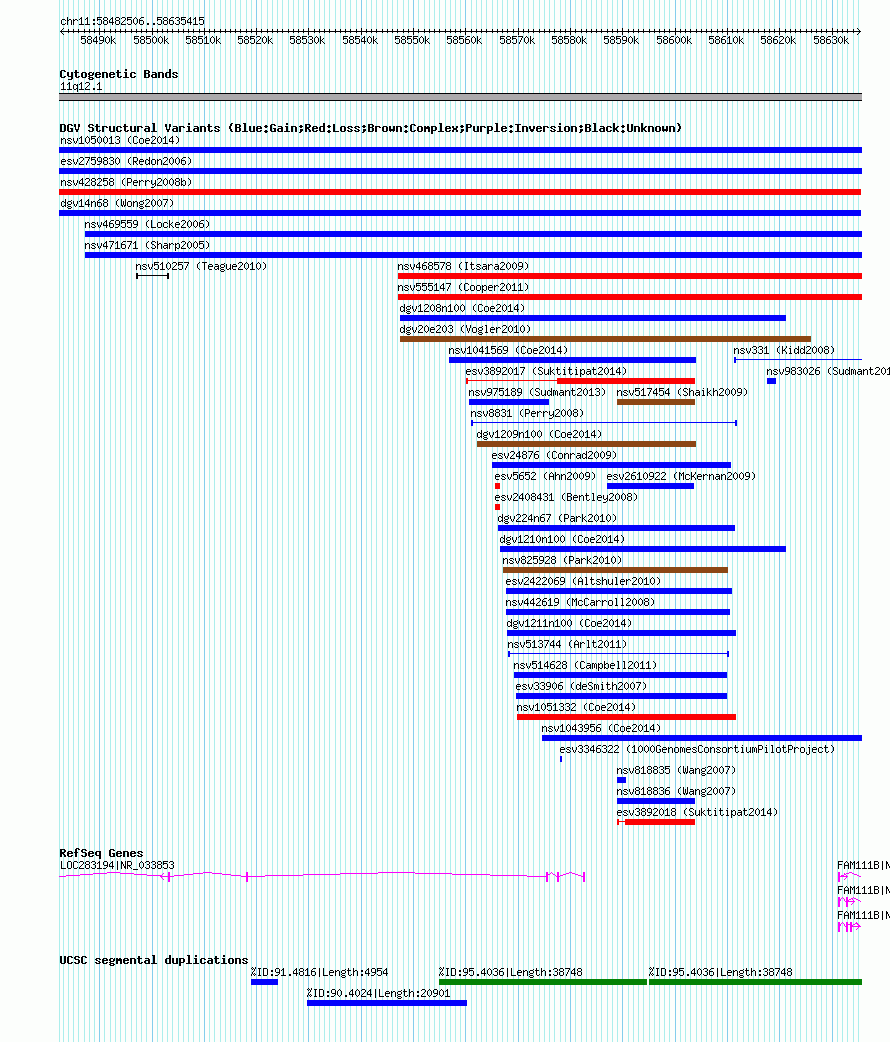Select nsv825928 (Park2010) brown bar

click(615, 570)
